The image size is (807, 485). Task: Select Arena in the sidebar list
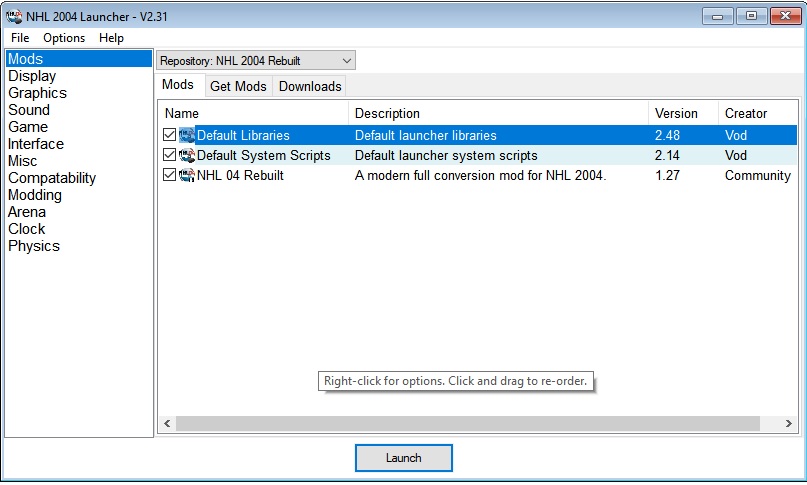pos(79,212)
